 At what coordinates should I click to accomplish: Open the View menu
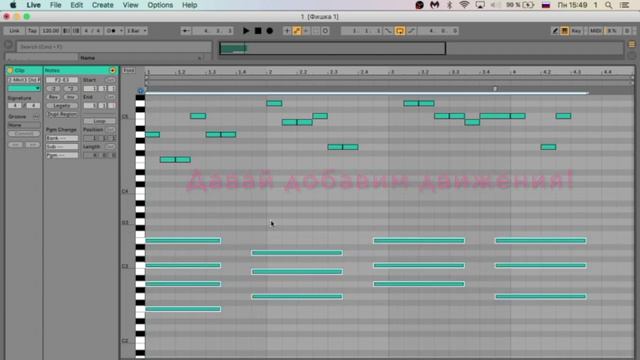130,5
